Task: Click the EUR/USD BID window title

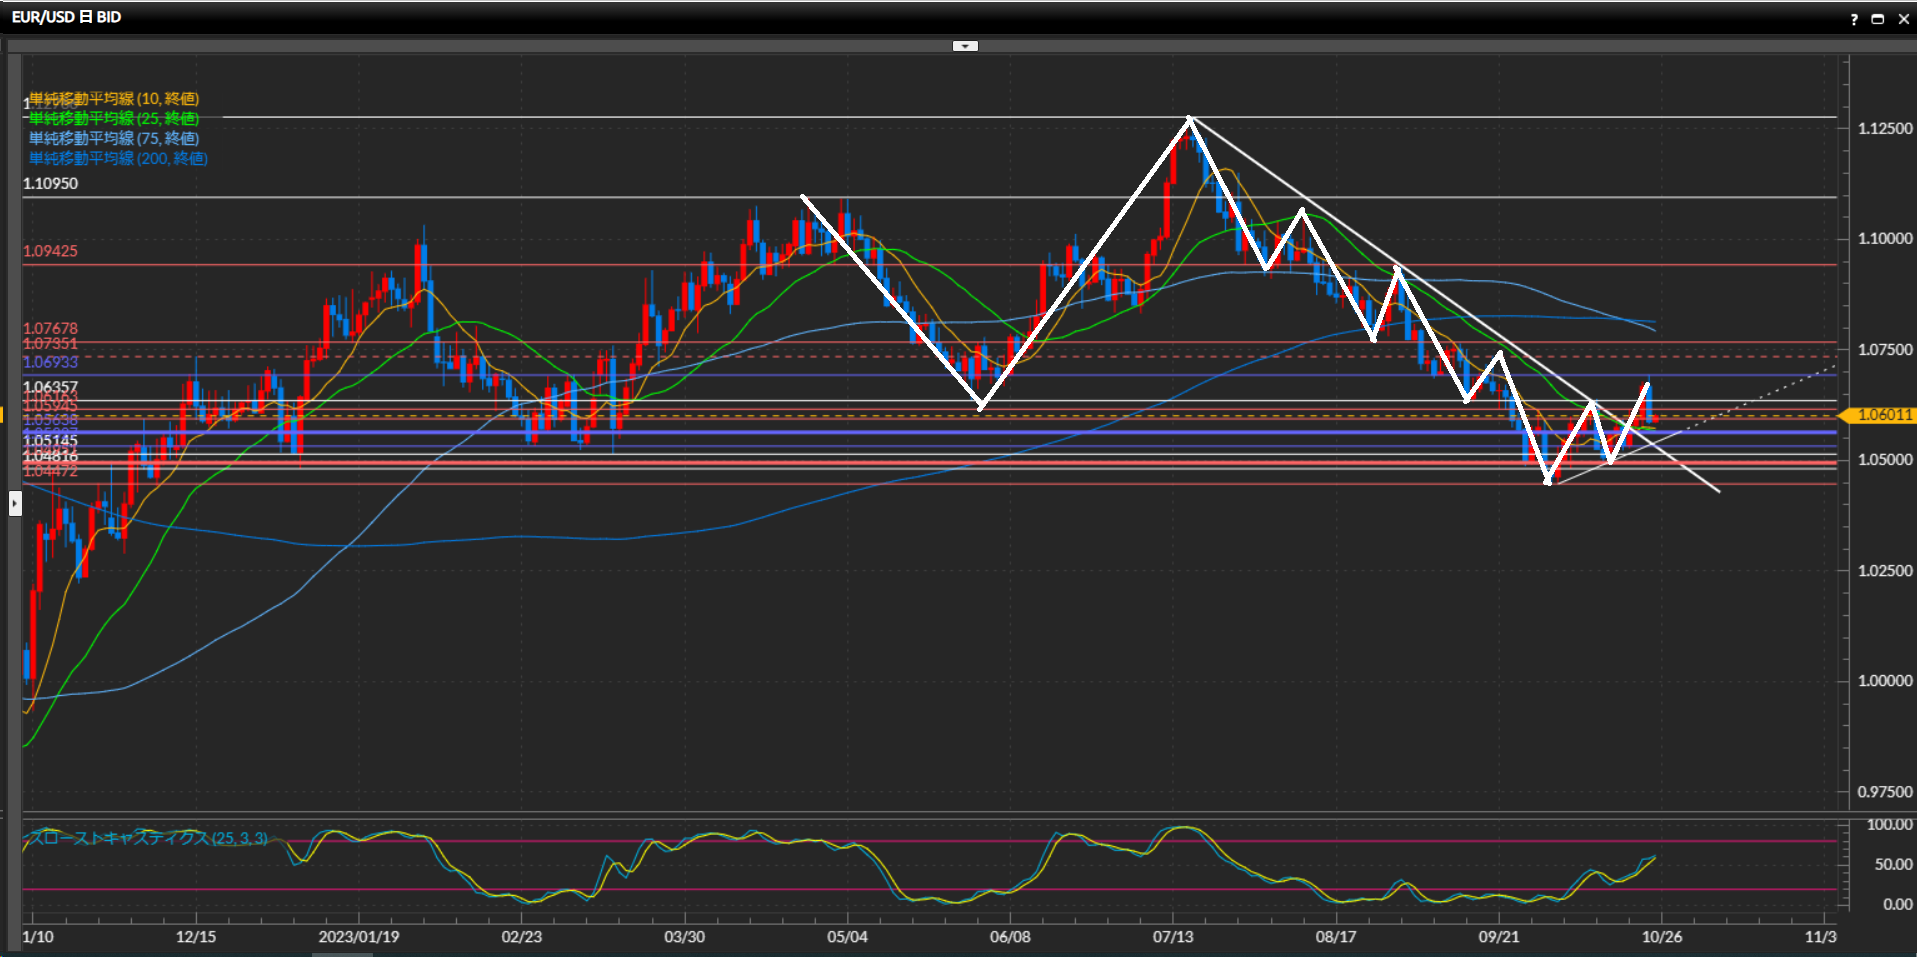Action: (66, 17)
